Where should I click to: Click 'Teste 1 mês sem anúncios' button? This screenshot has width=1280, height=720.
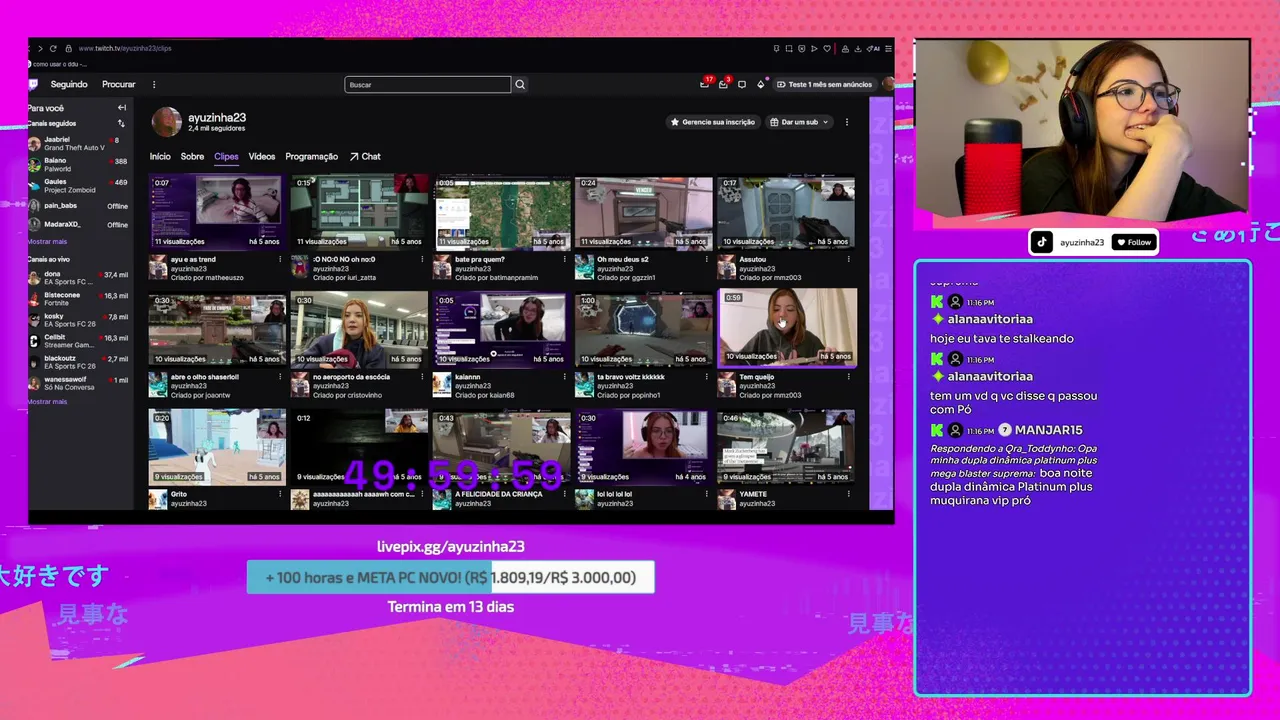tap(825, 85)
